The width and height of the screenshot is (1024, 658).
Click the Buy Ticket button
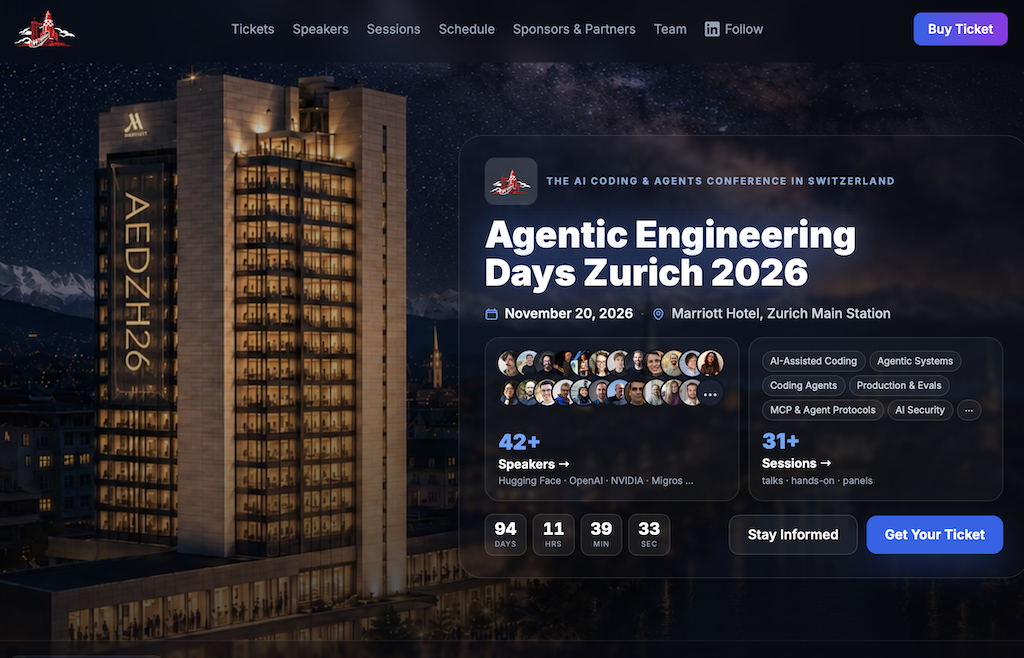coord(960,29)
